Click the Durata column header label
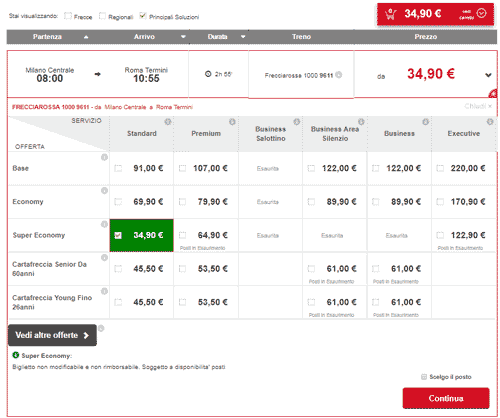The width and height of the screenshot is (500, 418). 217,37
